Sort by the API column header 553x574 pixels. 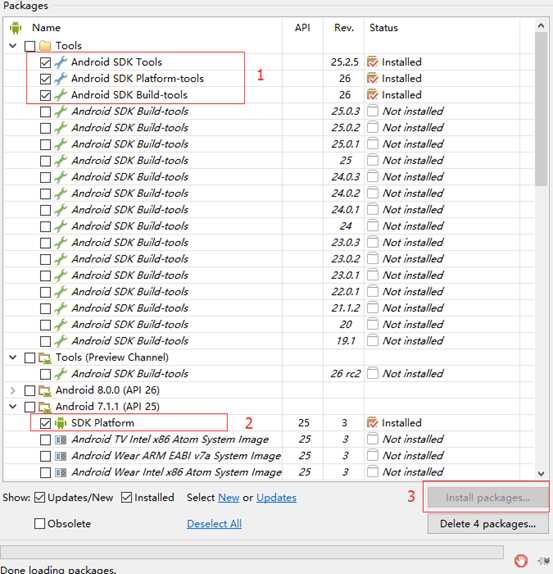pos(302,28)
